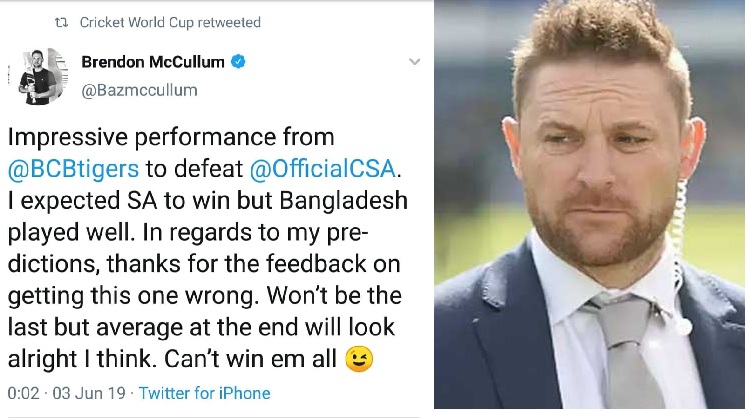Click the retweet arrows icon
This screenshot has height=418, width=750.
61,22
